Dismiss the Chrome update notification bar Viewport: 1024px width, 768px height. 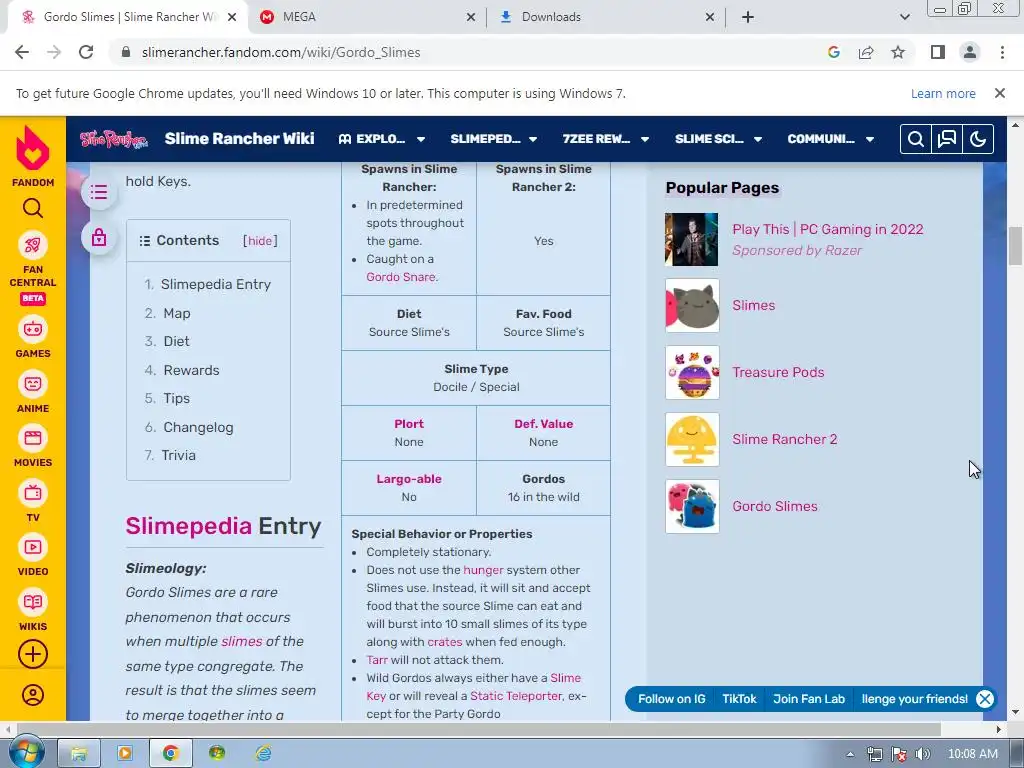click(1000, 93)
